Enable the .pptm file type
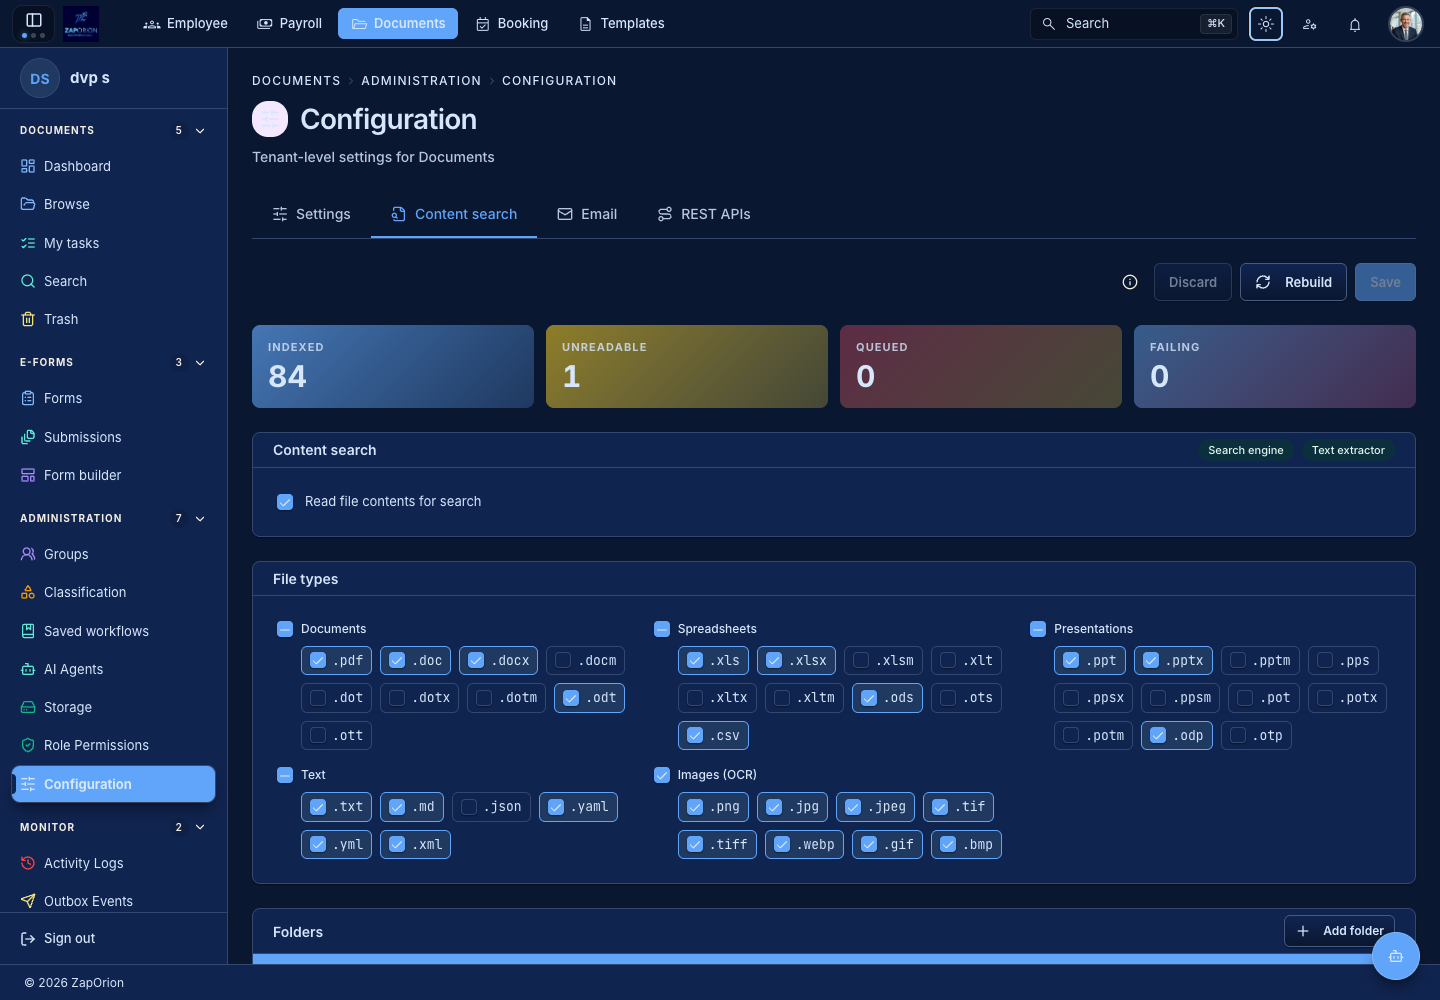1440x1000 pixels. (1238, 660)
